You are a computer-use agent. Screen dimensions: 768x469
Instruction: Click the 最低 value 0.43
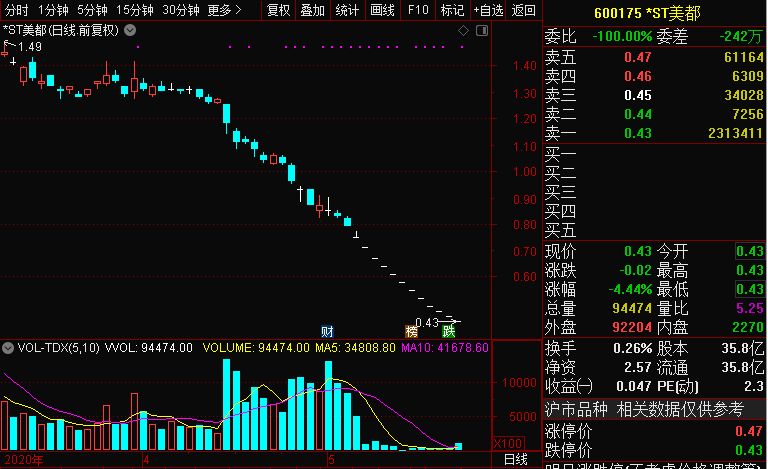[x=750, y=289]
